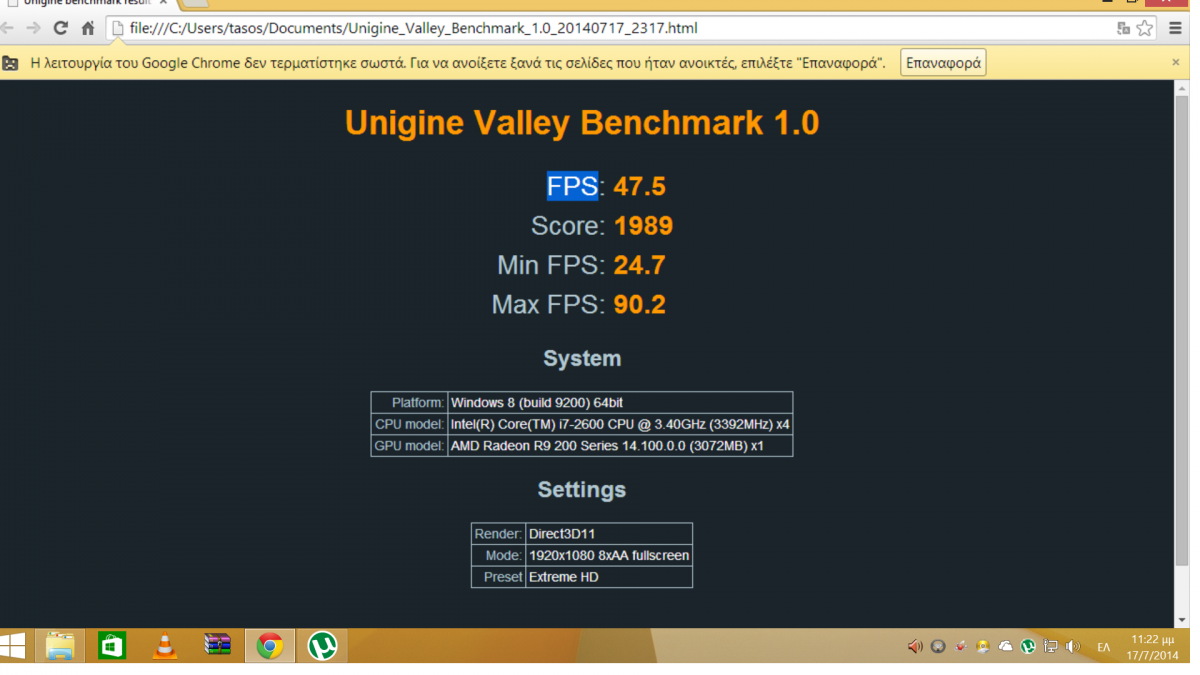Click the yellow disc tray icon
This screenshot has height=675, width=1200.
(983, 647)
